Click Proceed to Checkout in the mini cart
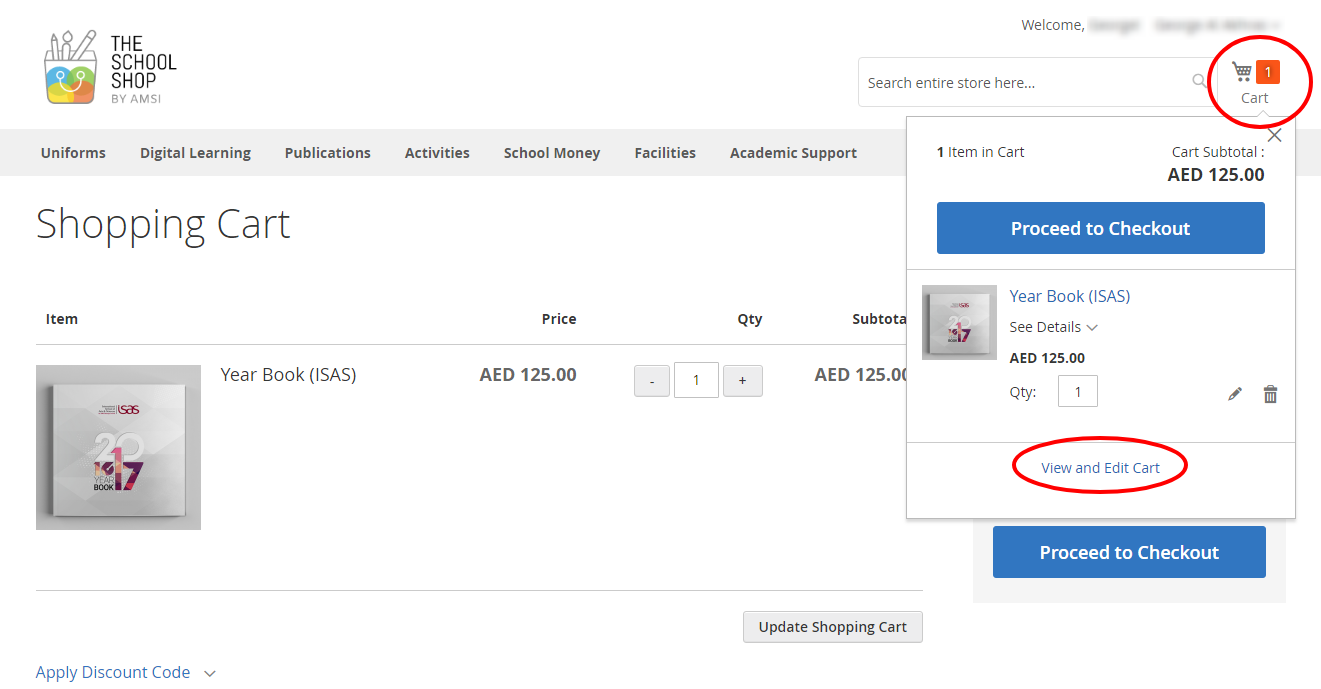Viewport: 1321px width, 689px height. pyautogui.click(x=1100, y=228)
